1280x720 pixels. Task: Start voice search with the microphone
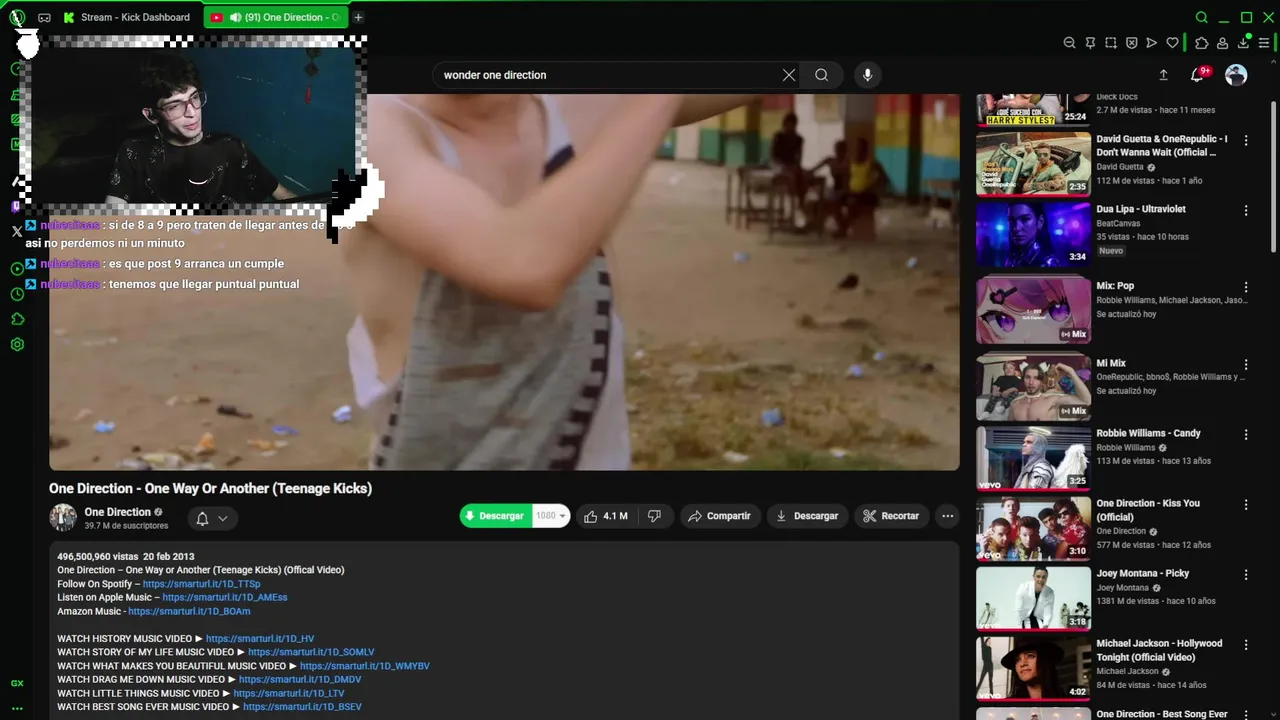867,75
